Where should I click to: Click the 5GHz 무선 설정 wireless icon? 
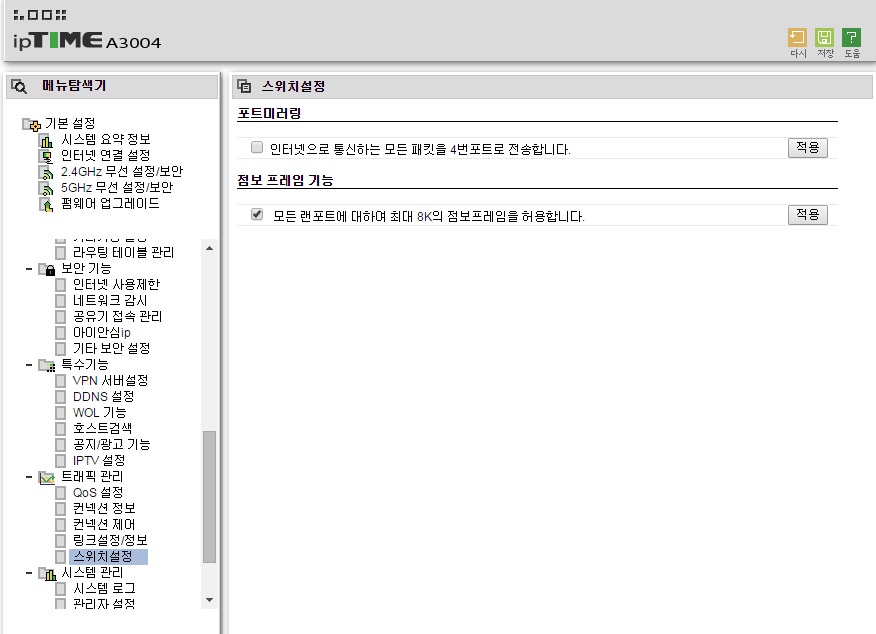coord(46,188)
